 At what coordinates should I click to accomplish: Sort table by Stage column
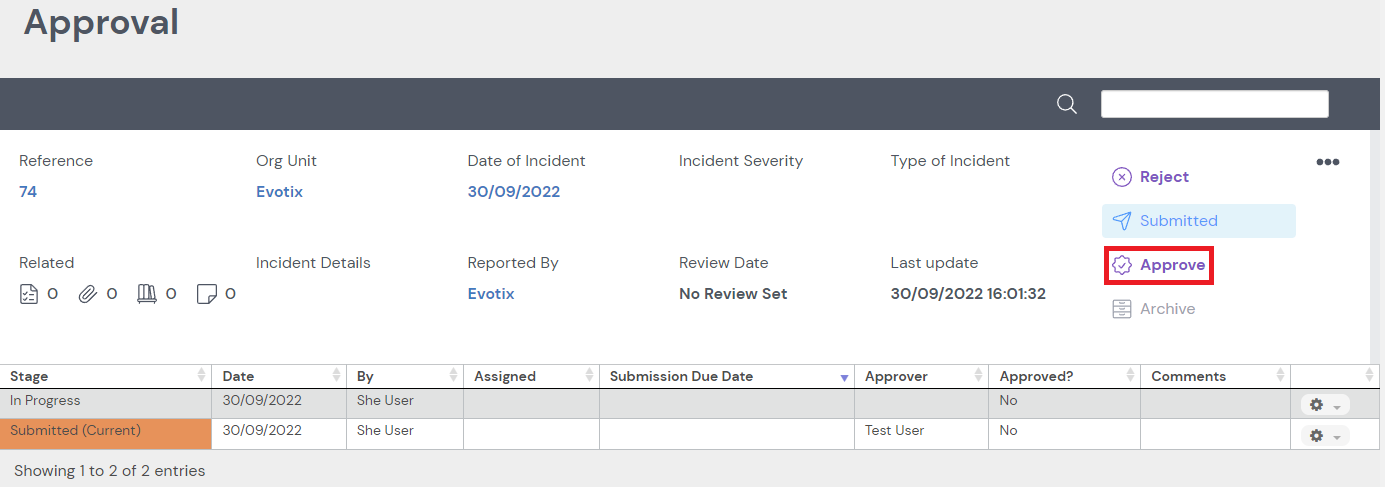105,377
